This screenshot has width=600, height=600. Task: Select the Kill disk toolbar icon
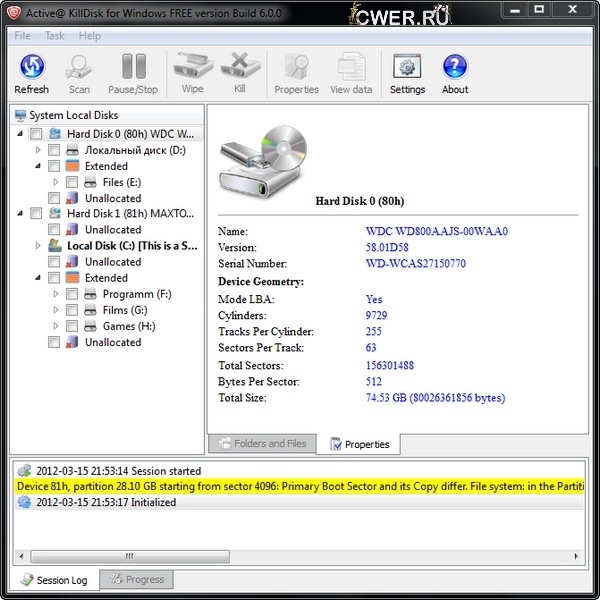240,74
